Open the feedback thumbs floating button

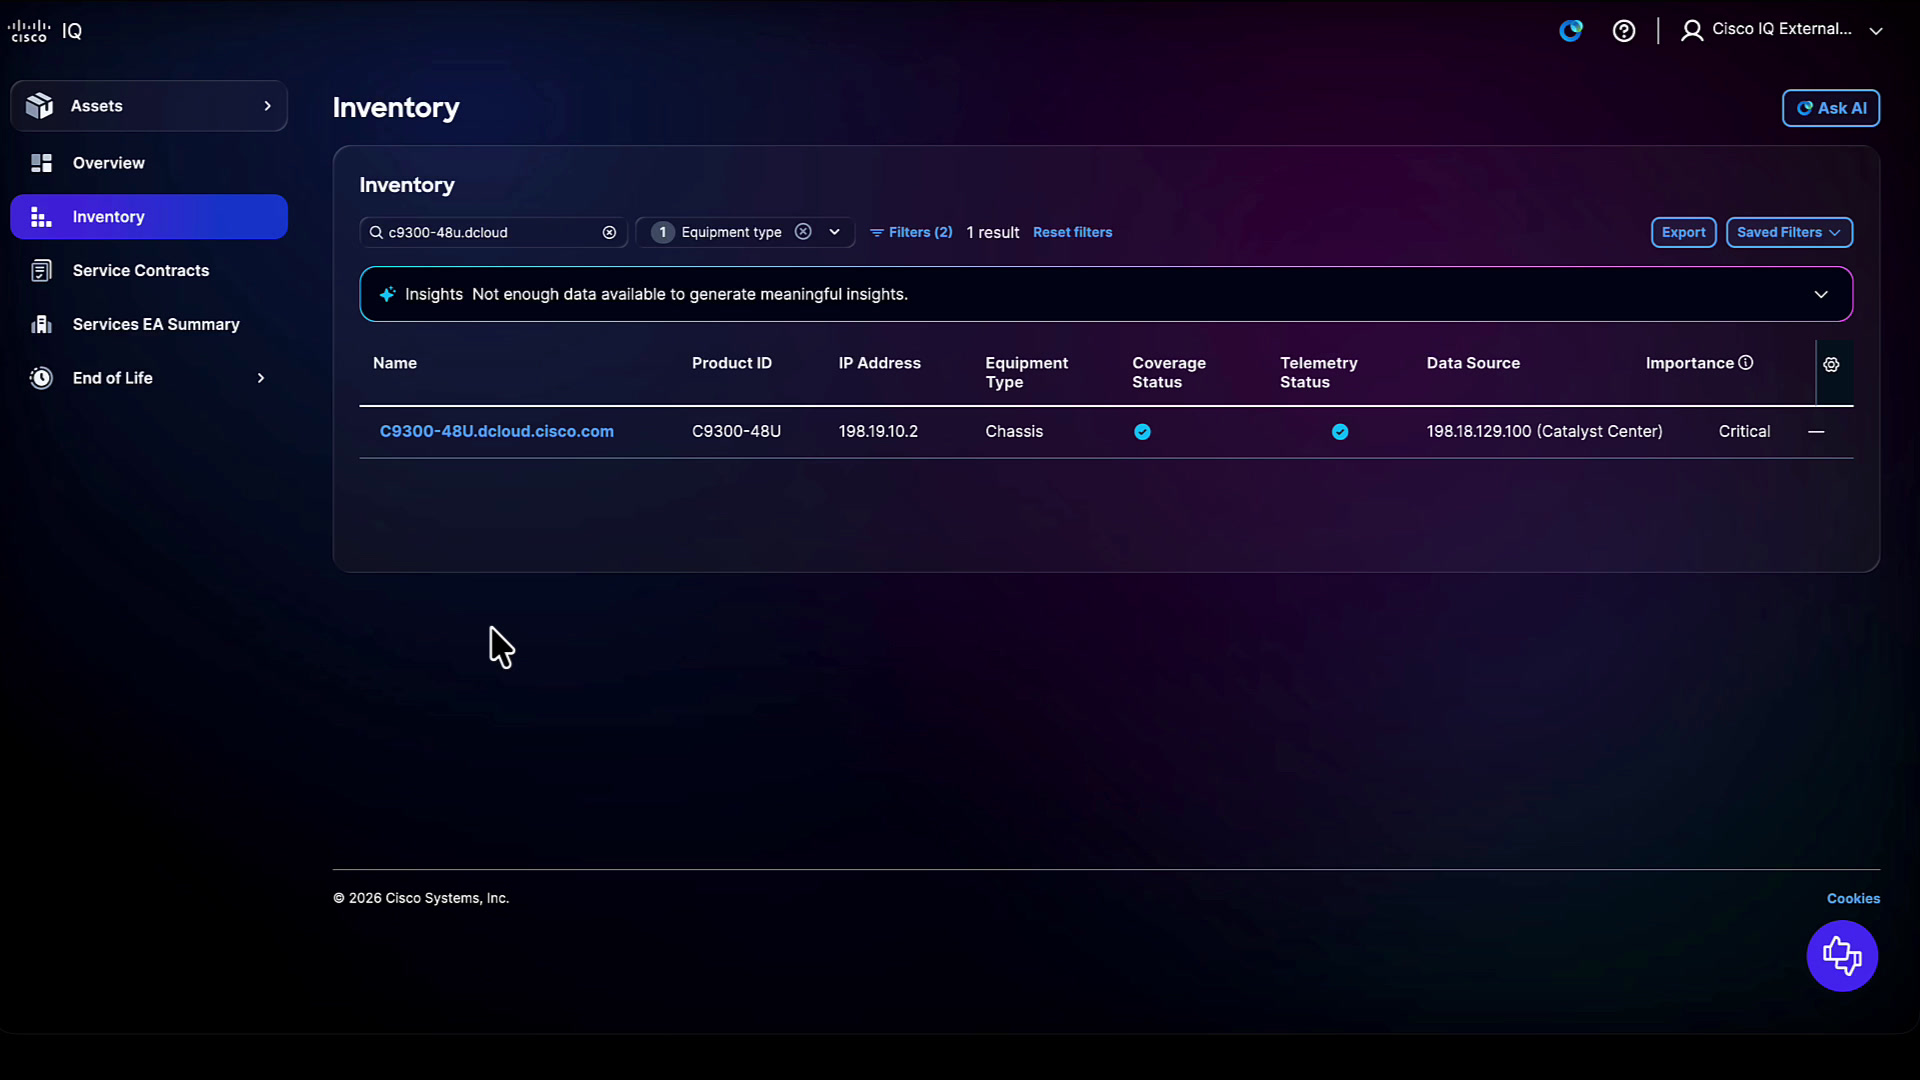(1842, 956)
